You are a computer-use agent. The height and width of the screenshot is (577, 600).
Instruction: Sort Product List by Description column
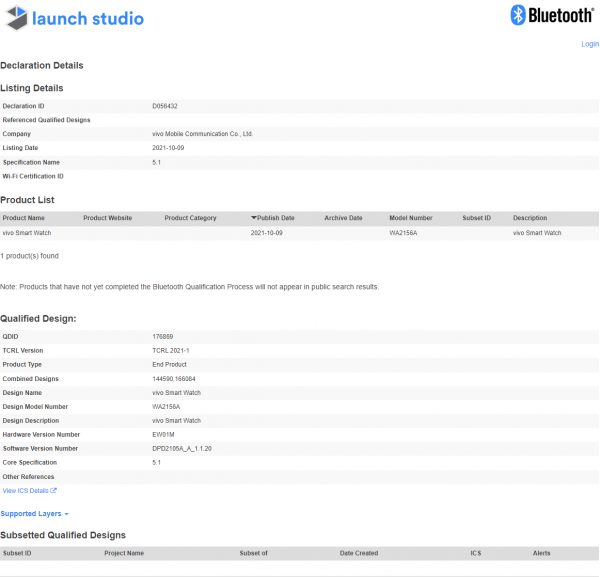click(530, 218)
